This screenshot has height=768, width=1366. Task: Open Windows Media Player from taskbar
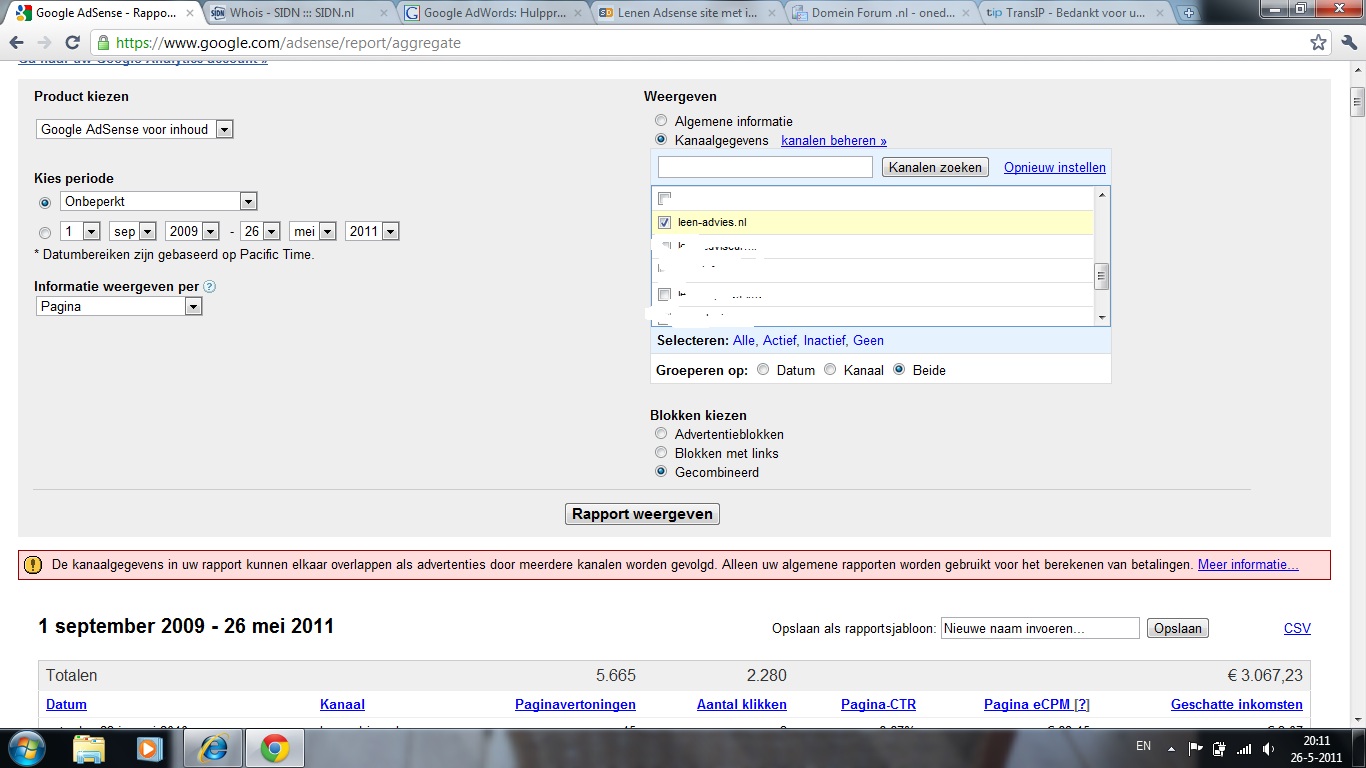(149, 748)
